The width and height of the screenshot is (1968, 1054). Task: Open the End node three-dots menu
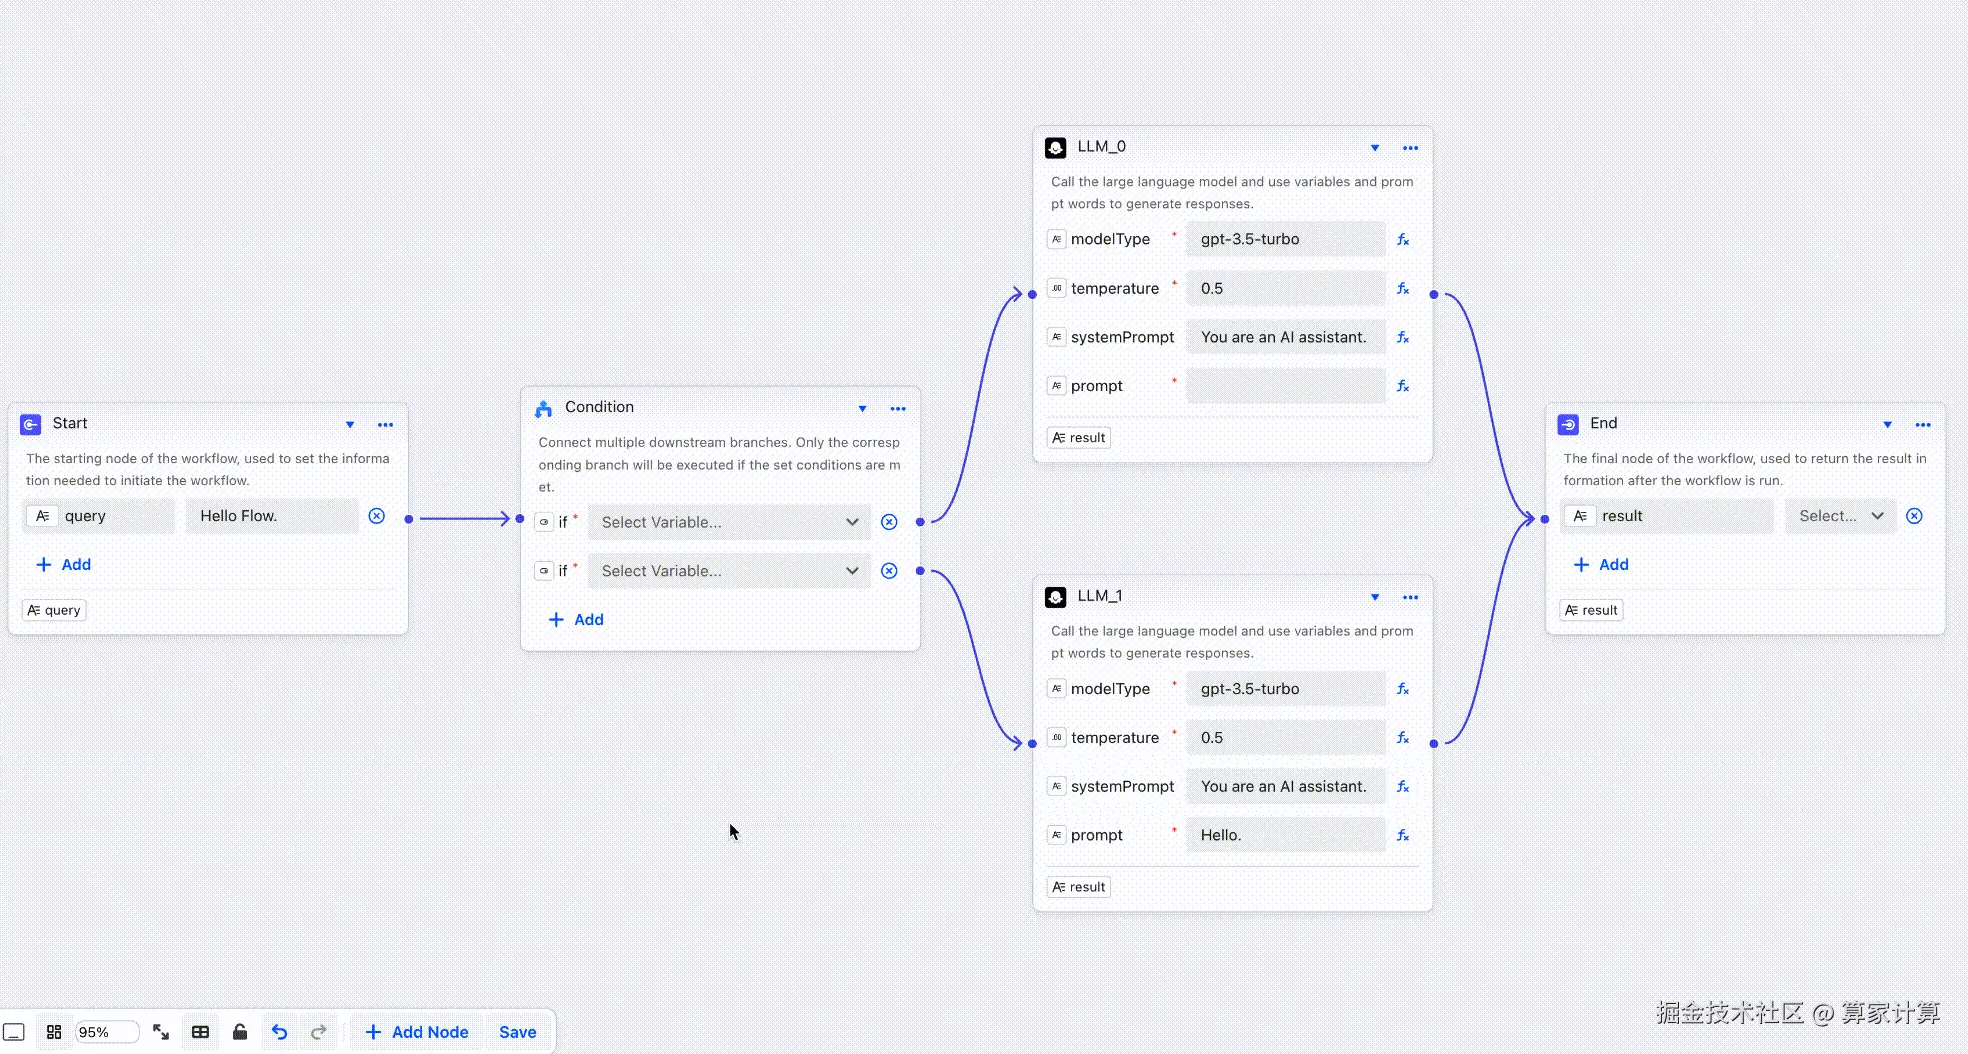(1923, 425)
